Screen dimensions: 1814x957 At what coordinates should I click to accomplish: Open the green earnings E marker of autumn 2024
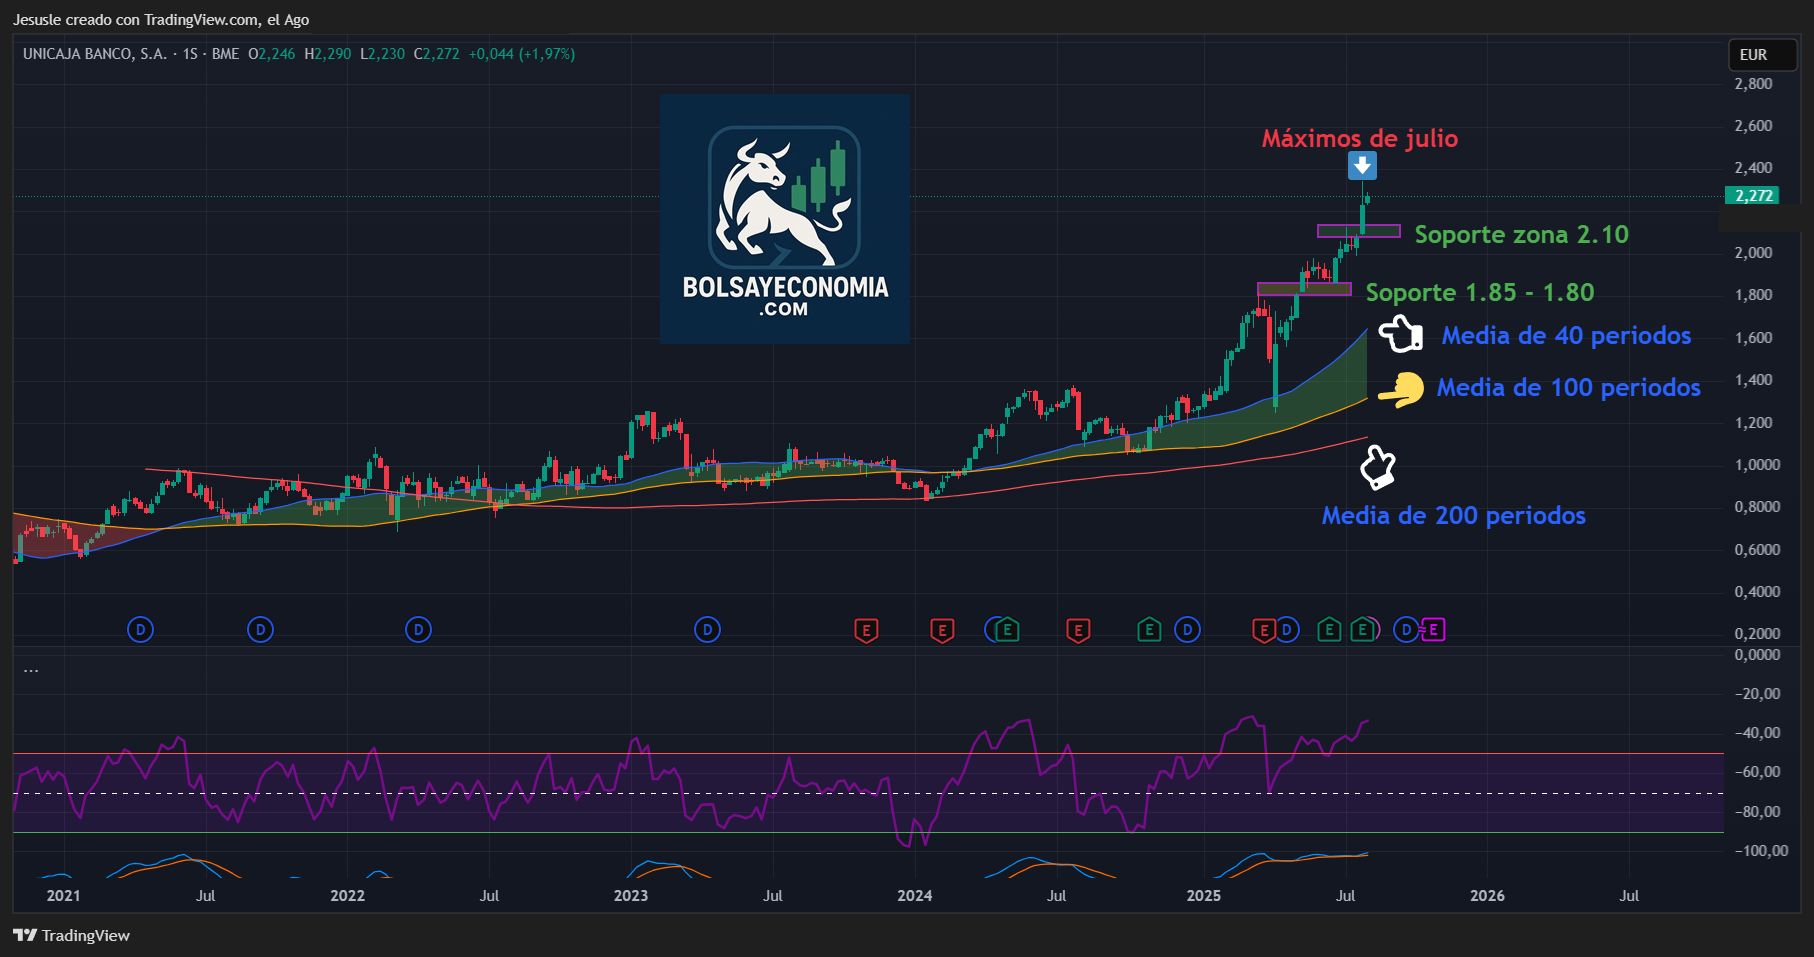click(1149, 630)
